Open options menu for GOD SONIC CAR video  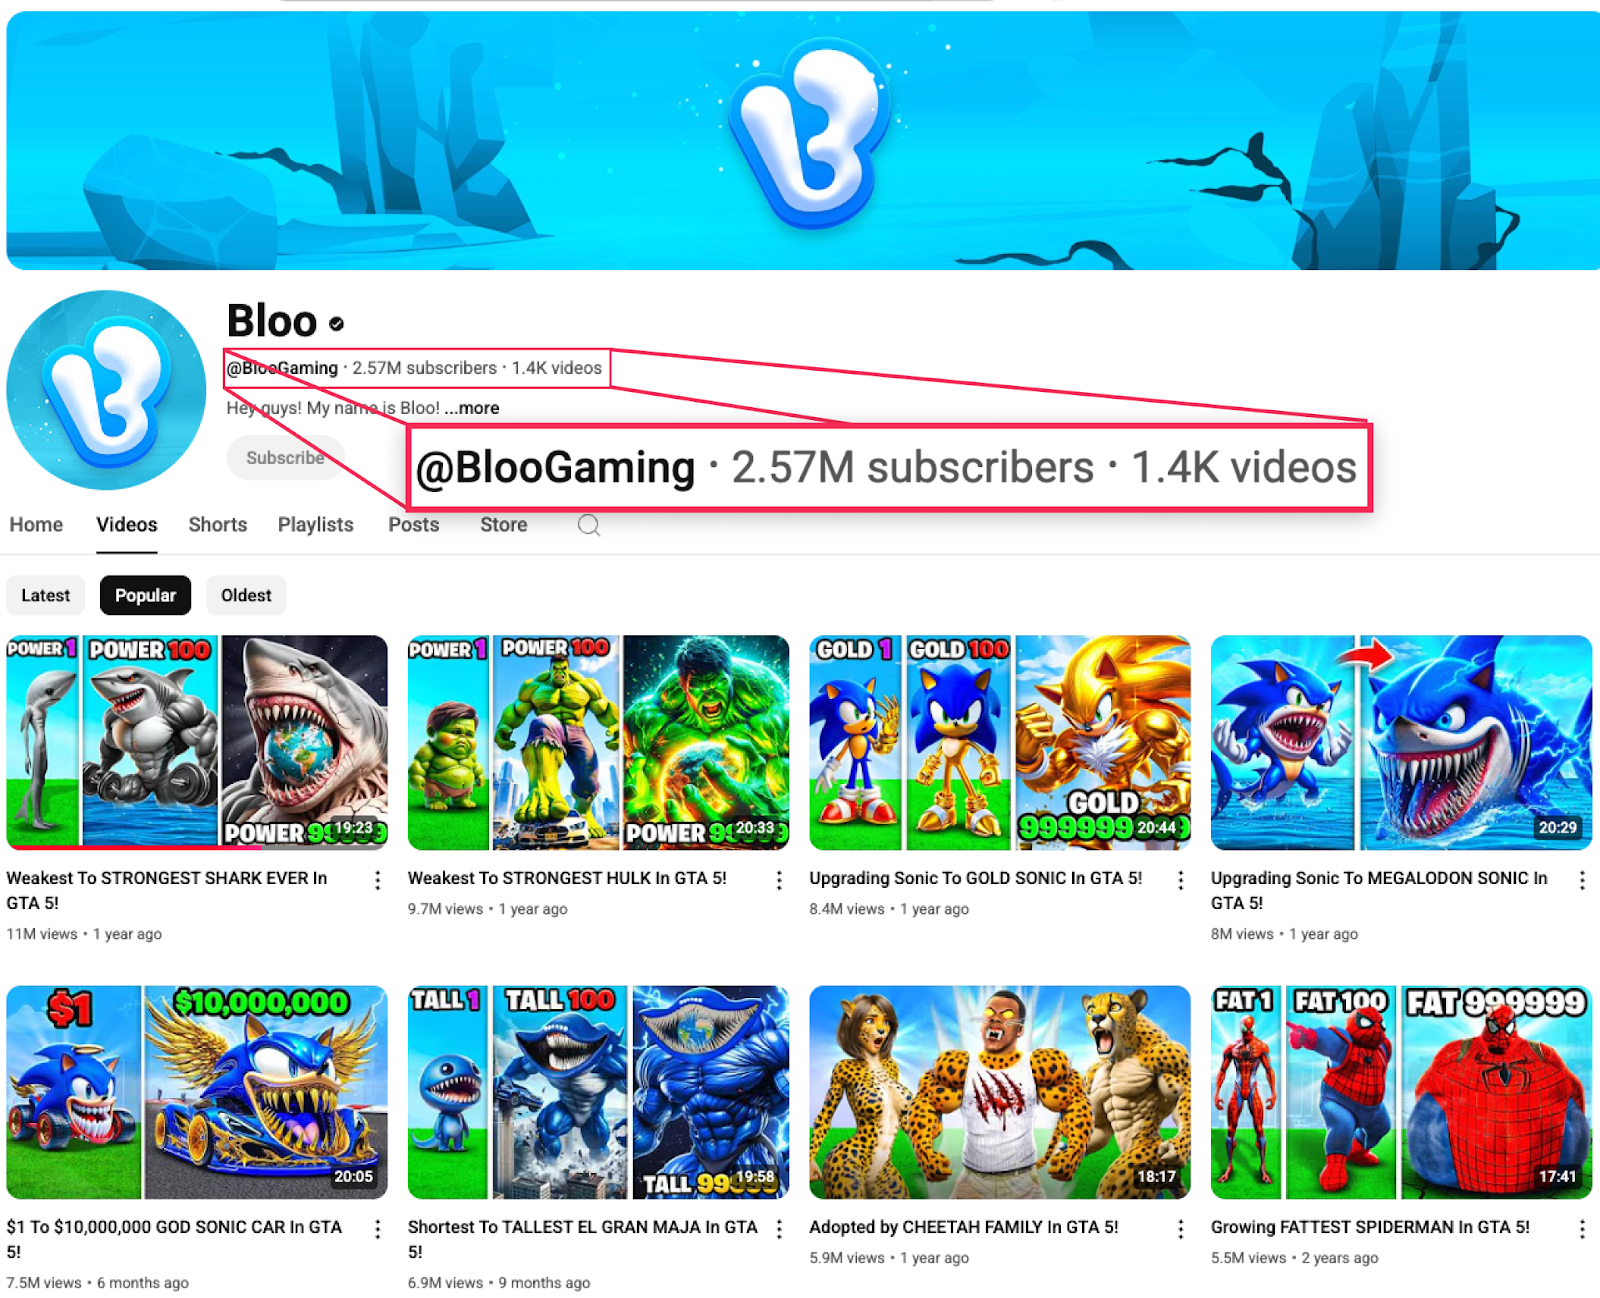tap(378, 1229)
